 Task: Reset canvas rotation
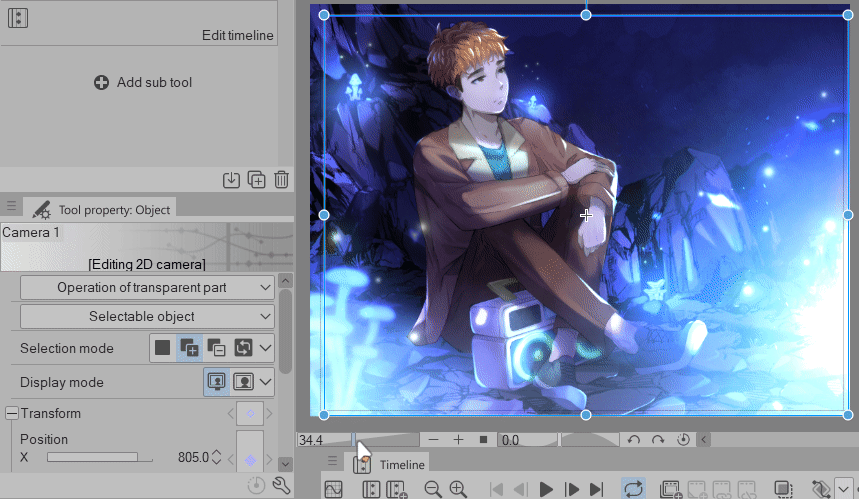point(683,440)
